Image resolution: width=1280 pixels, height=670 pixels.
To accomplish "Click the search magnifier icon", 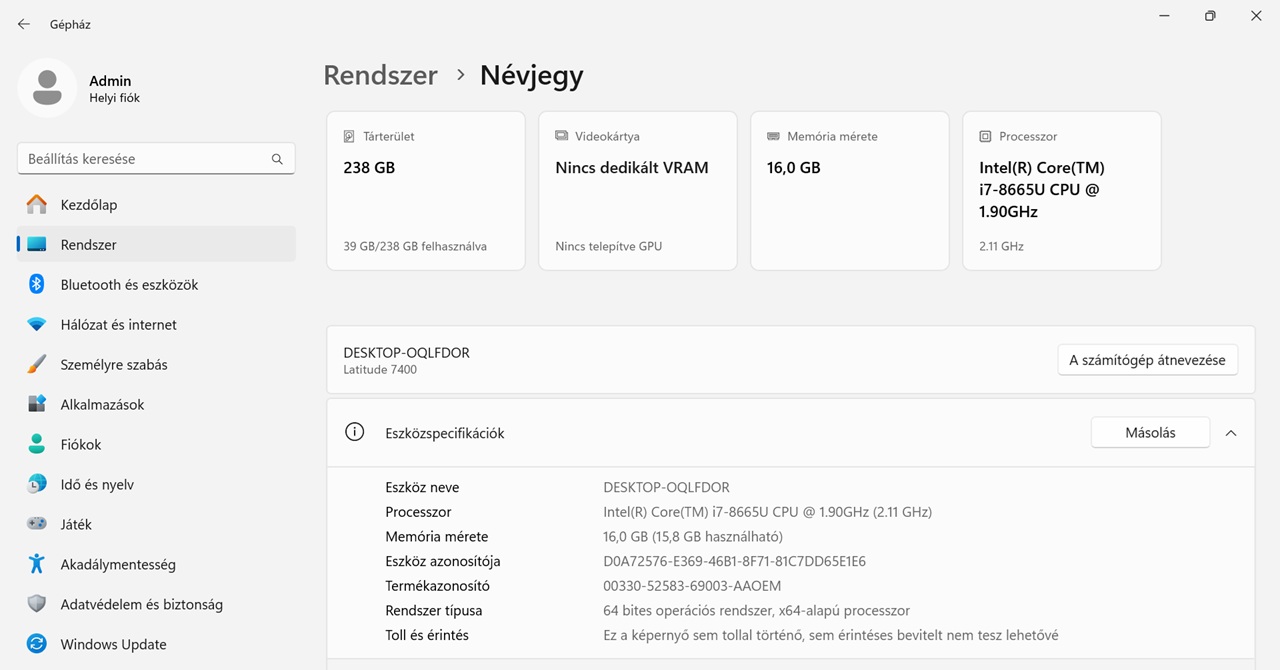I will click(277, 159).
